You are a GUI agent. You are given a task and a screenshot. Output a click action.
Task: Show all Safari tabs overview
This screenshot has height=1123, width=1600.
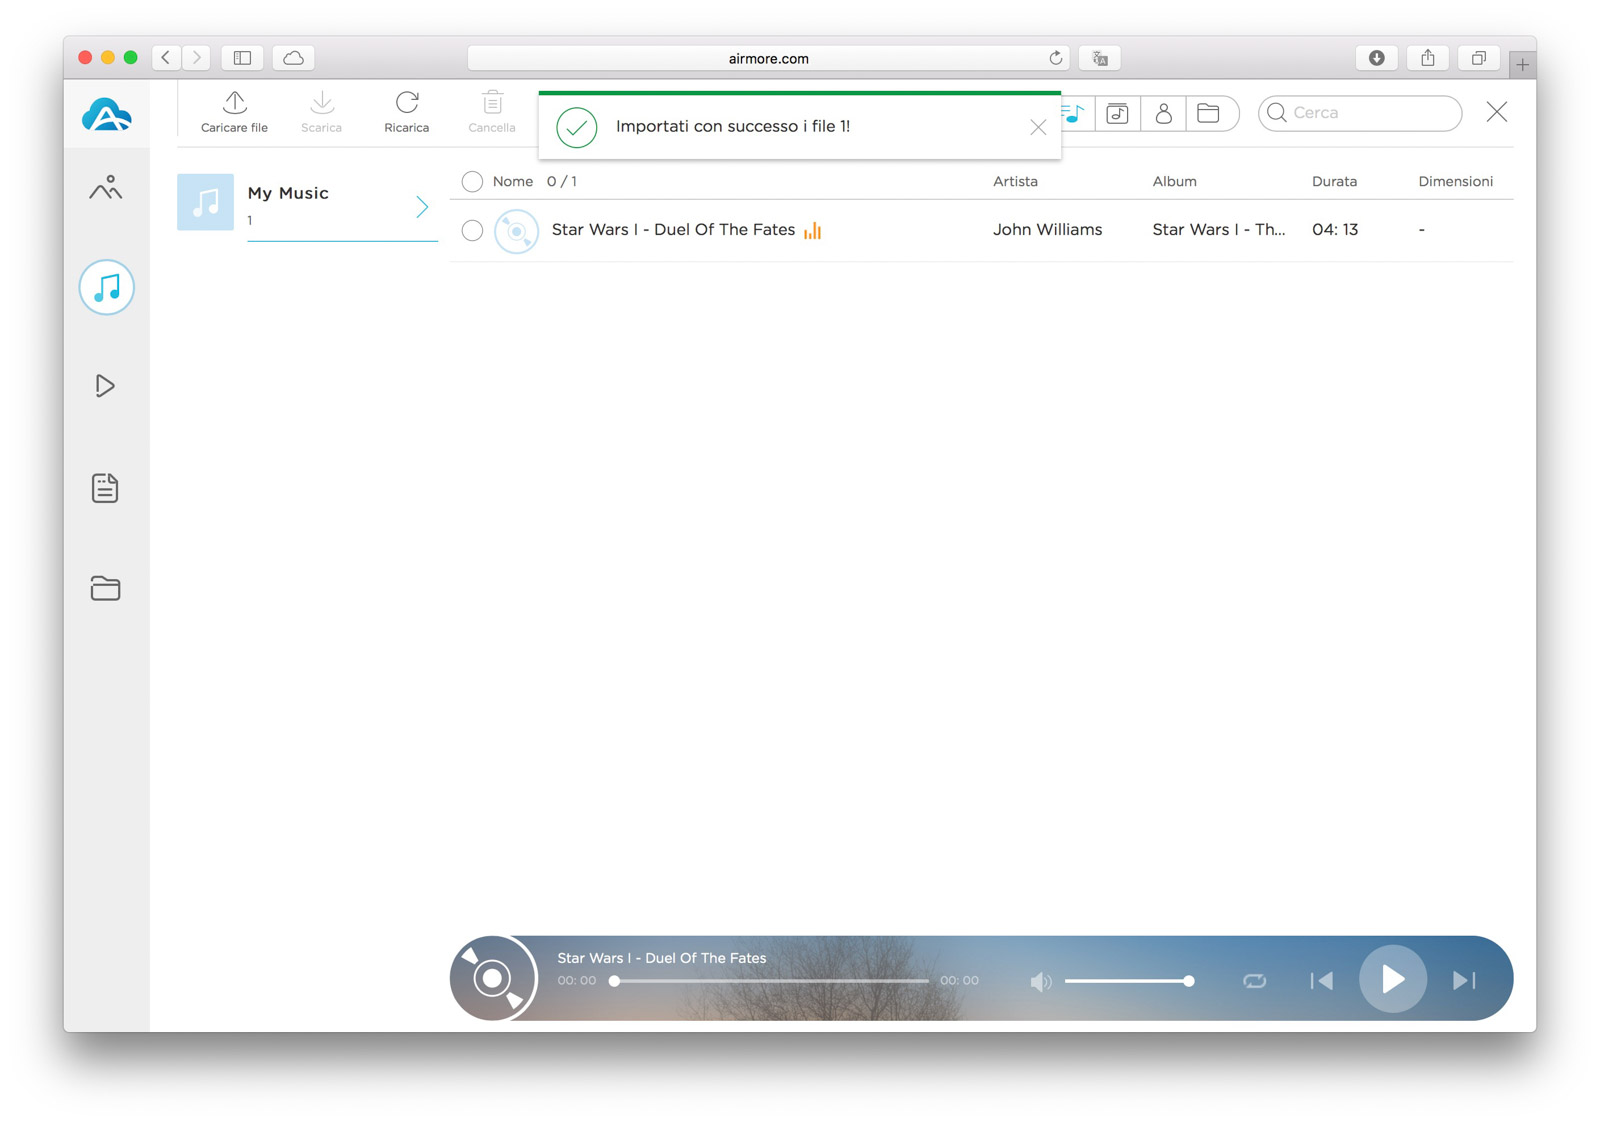(1479, 58)
